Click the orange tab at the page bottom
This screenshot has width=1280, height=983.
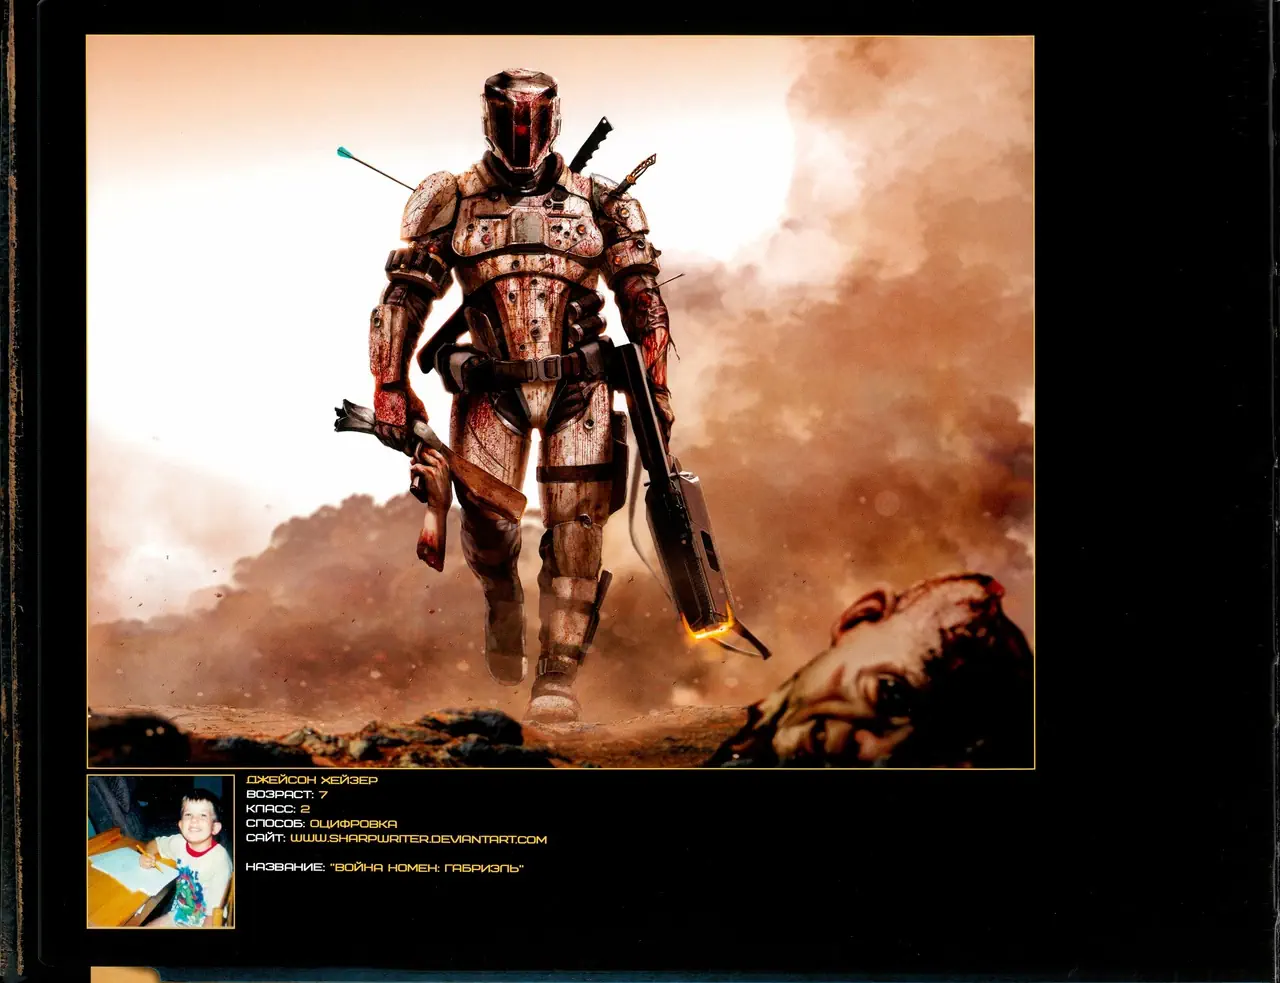[x=125, y=974]
